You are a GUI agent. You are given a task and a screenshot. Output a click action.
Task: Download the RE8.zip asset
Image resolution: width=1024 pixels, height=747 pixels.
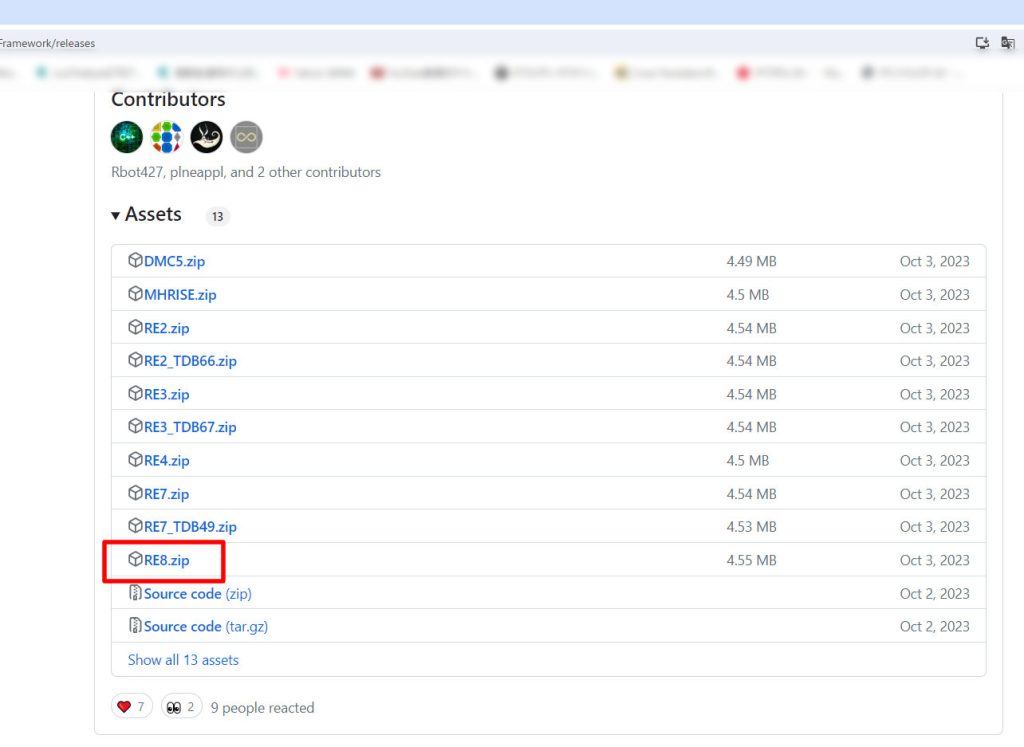(166, 560)
